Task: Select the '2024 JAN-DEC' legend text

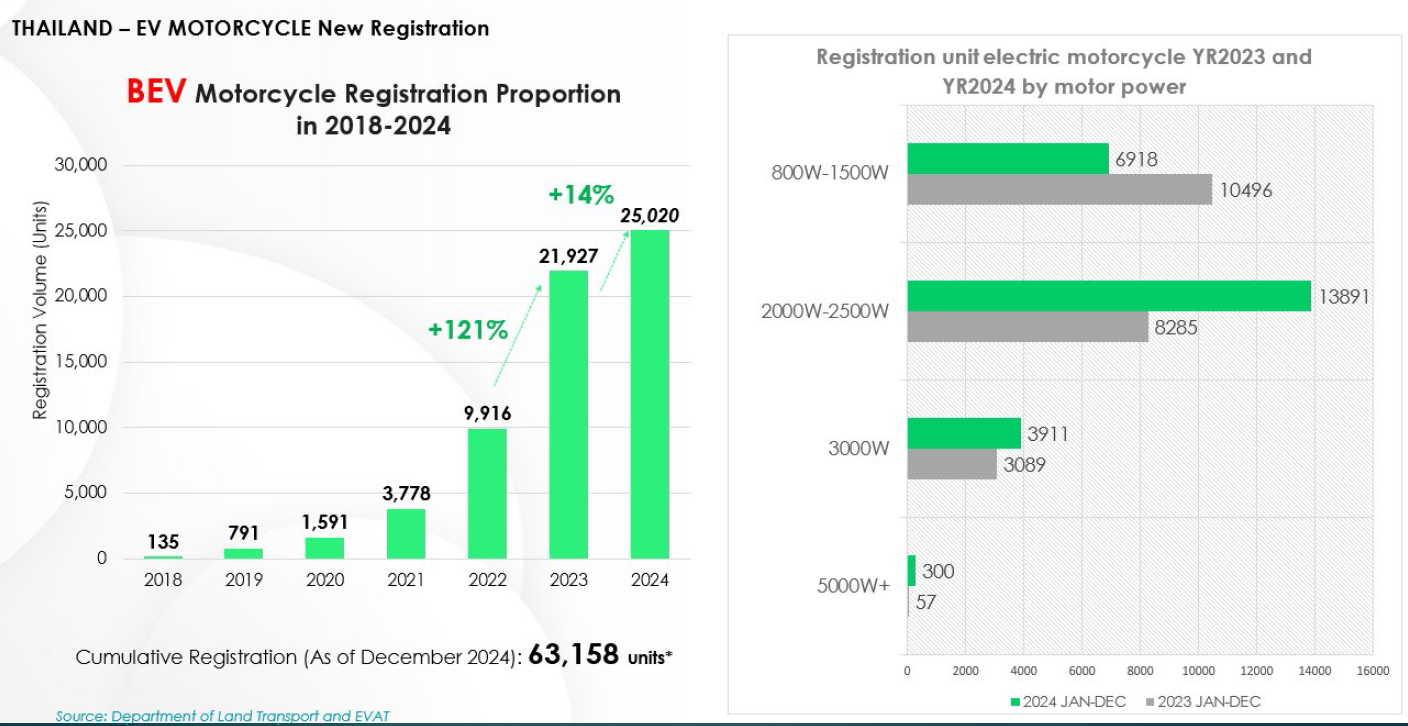Action: point(1075,701)
